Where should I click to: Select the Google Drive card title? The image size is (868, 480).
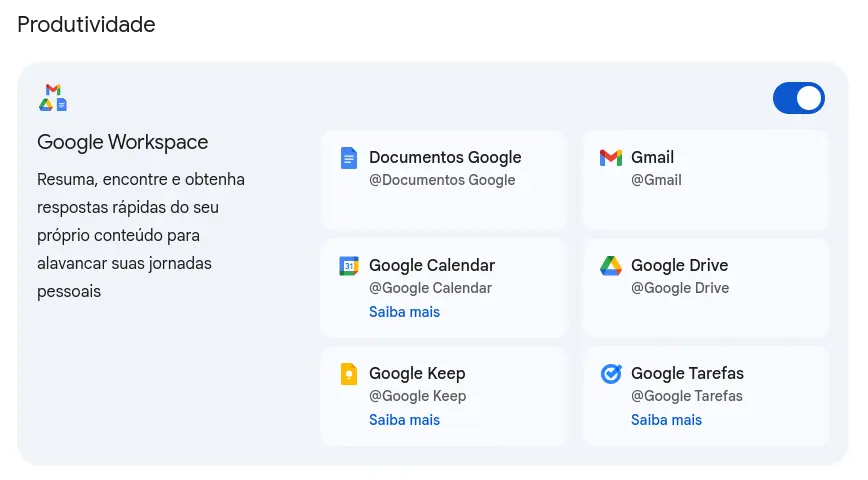click(679, 265)
